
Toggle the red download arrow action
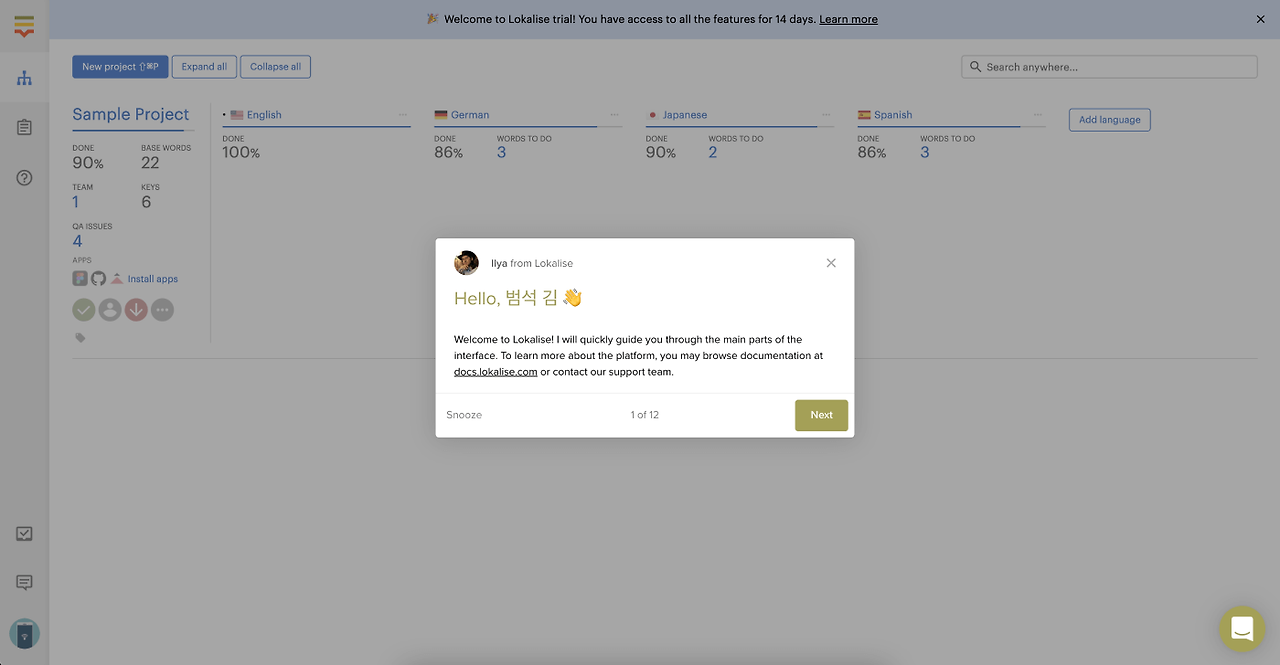136,309
